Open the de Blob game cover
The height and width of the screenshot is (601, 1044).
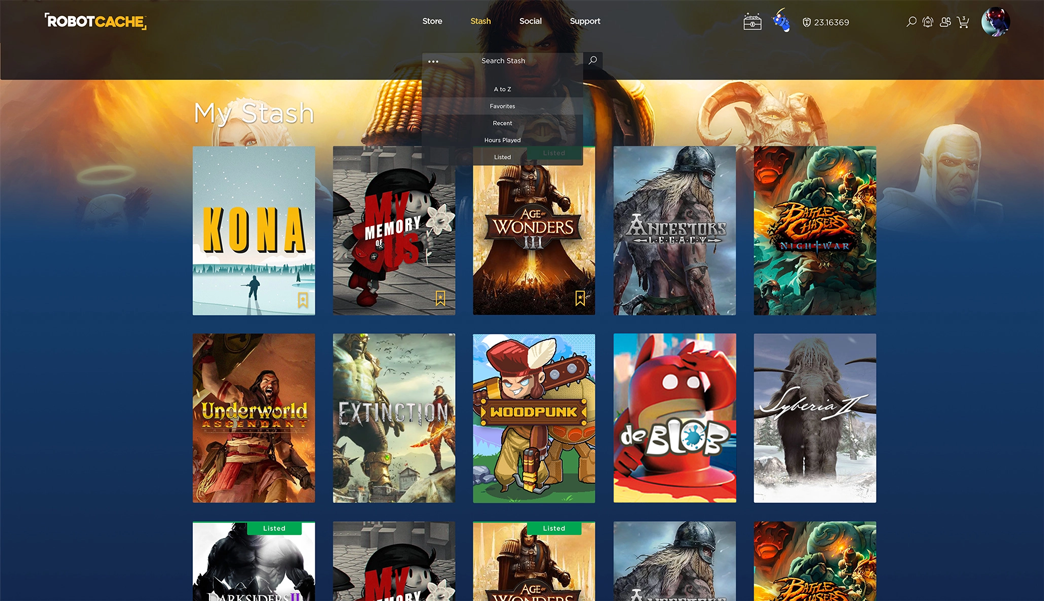click(x=674, y=418)
